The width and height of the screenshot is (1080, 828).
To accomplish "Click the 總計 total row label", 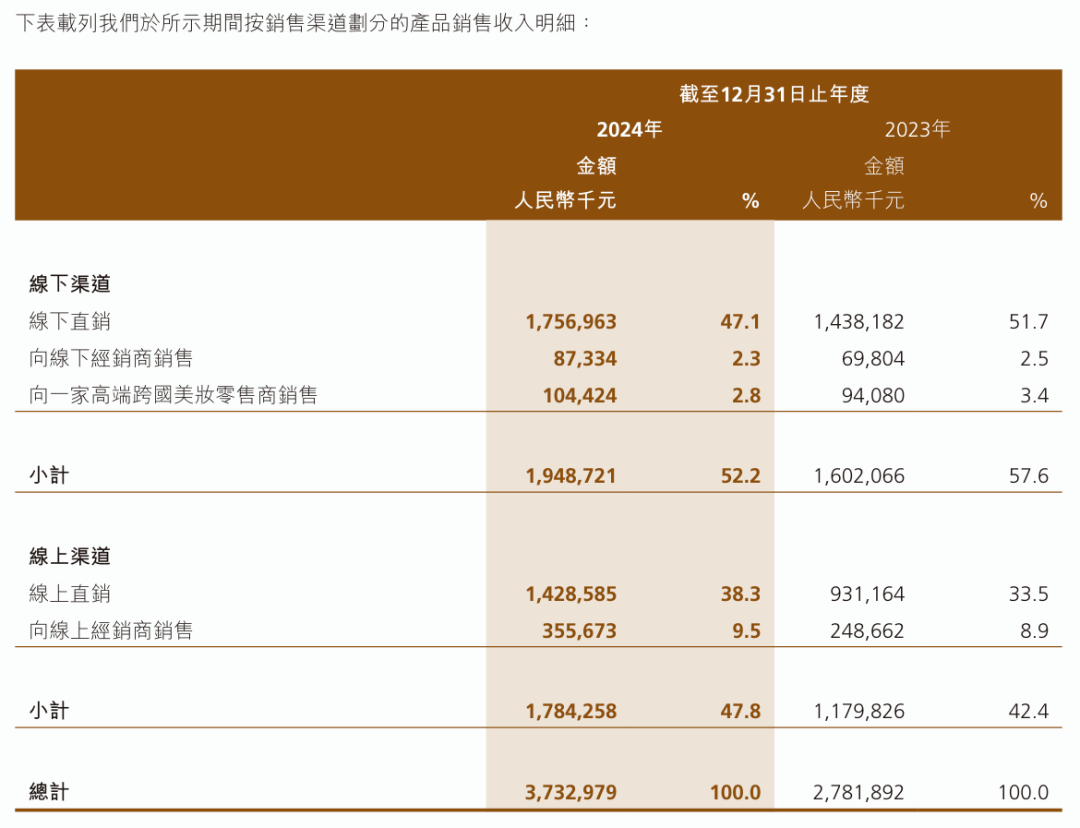I will 49,791.
